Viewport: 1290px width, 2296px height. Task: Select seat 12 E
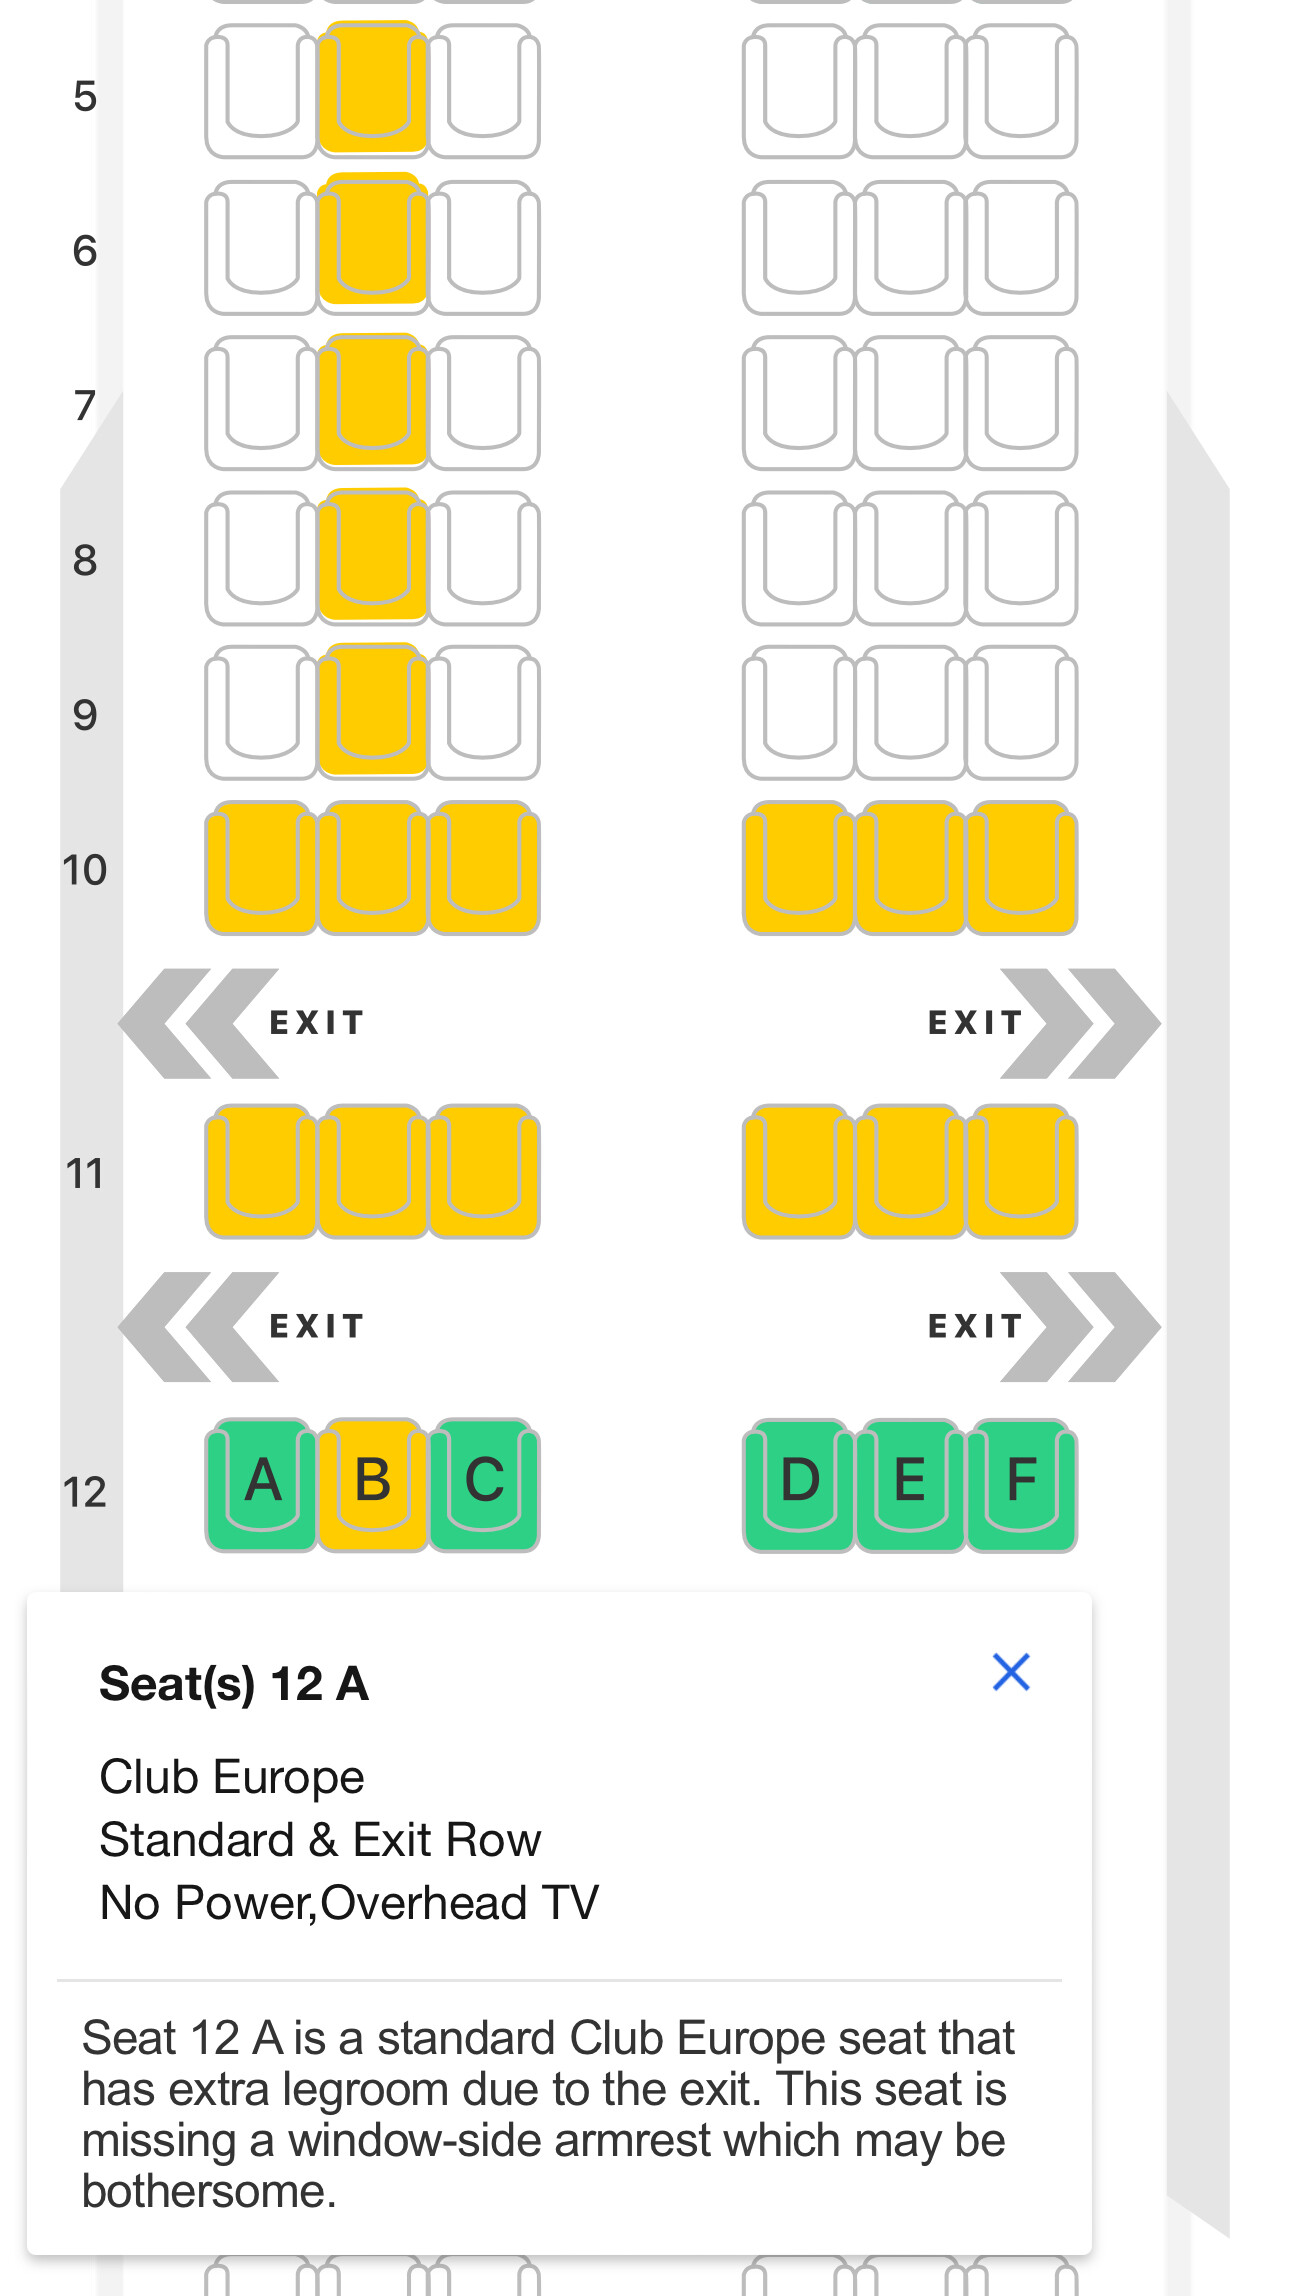pyautogui.click(x=910, y=1484)
